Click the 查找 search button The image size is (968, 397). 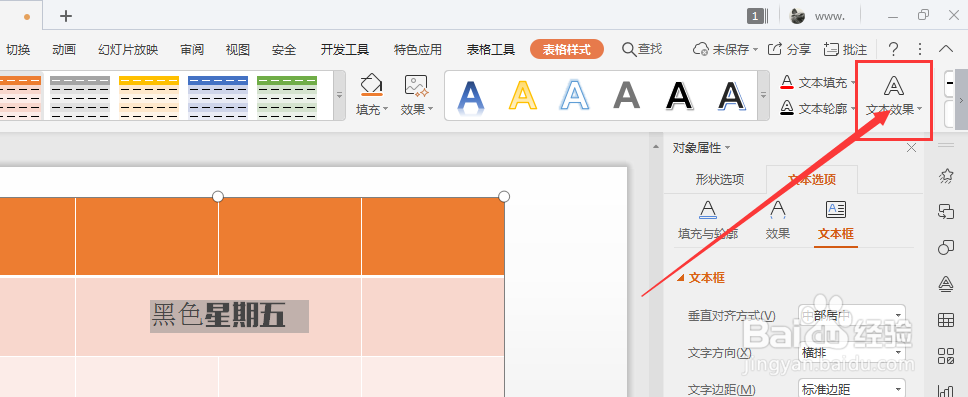pos(642,49)
